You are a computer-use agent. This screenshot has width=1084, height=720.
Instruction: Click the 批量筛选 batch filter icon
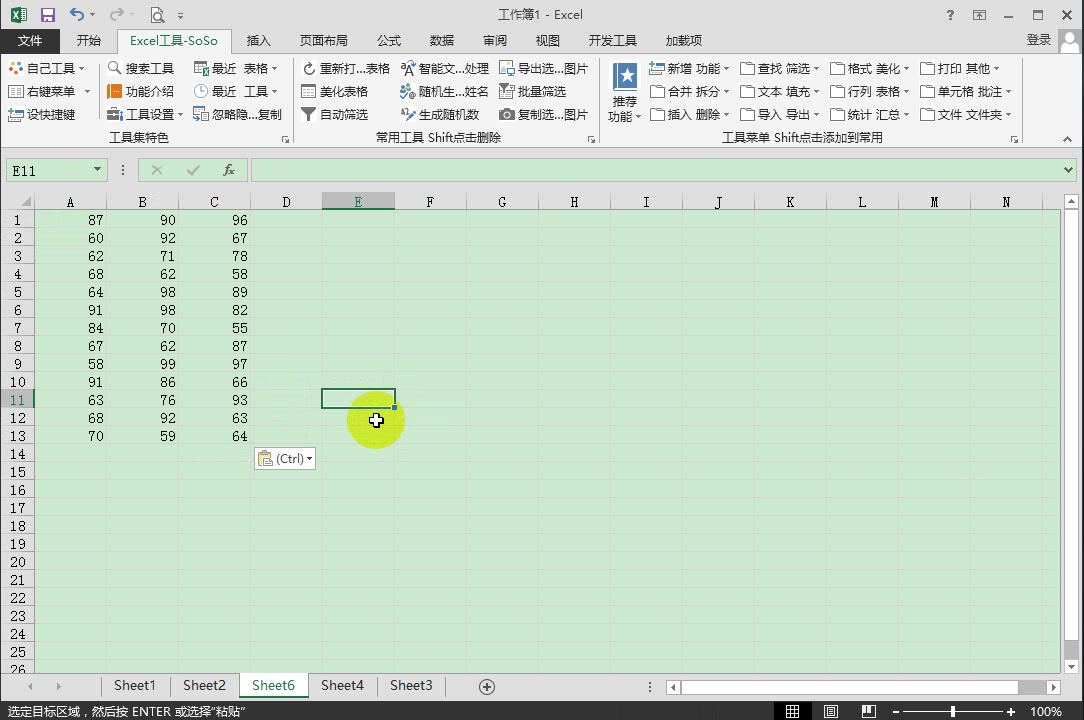(535, 91)
